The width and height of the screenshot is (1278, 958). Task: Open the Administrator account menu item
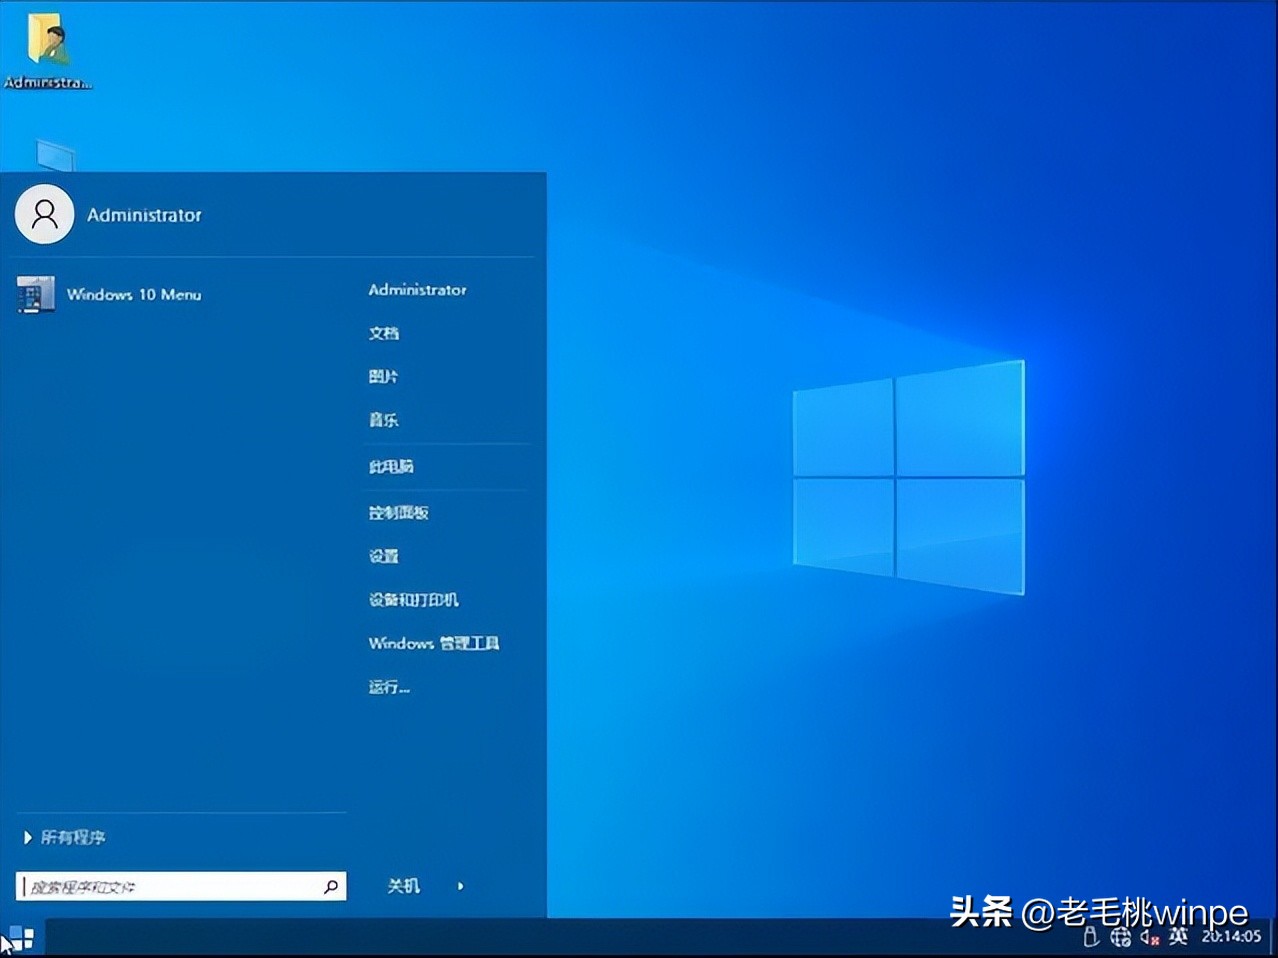[417, 290]
